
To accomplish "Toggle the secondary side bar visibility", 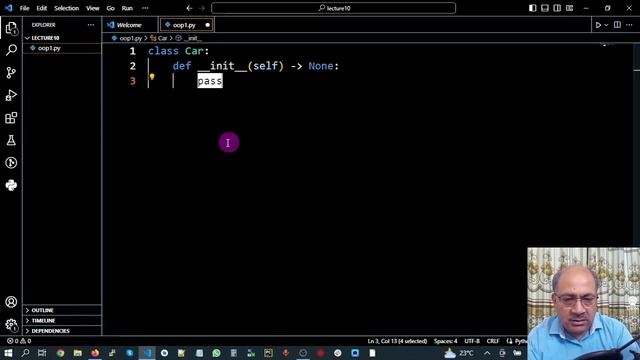I will 557,8.
